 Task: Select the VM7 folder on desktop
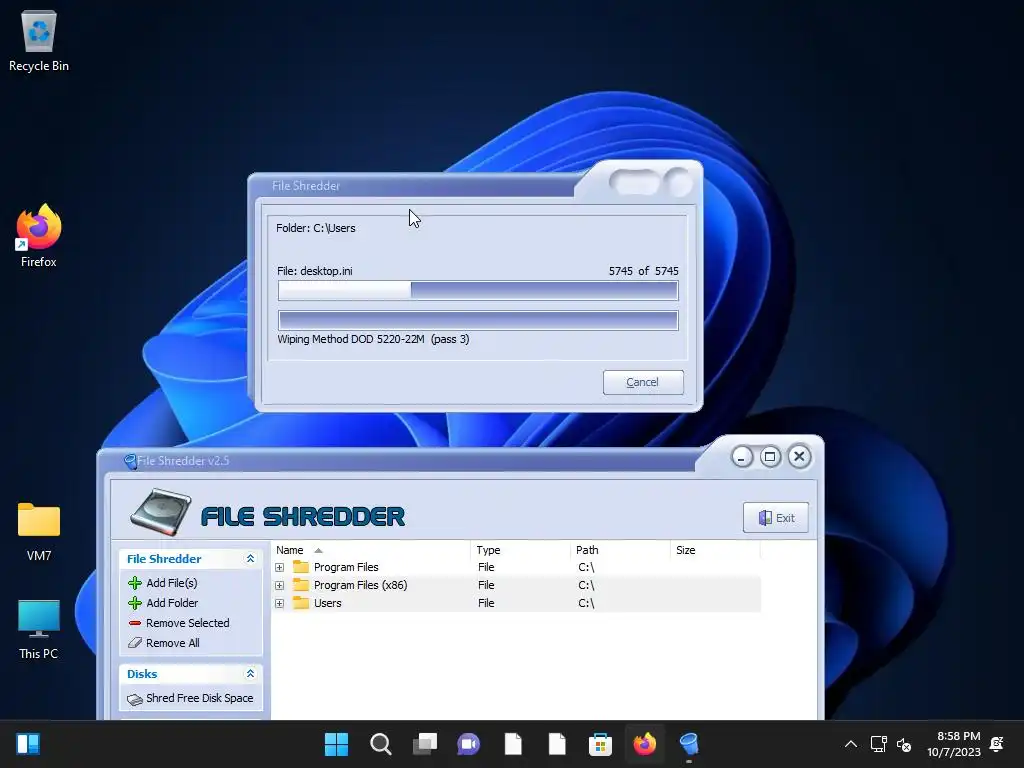tap(39, 532)
